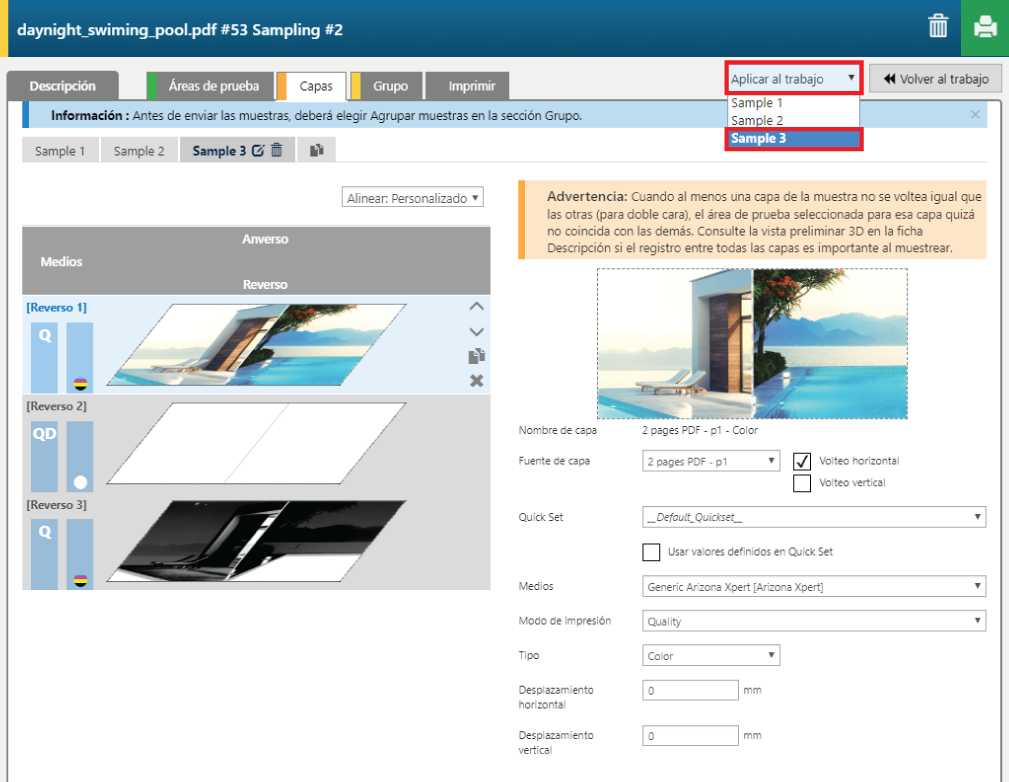Duplicate the Reverso 1 layer

[x=476, y=356]
